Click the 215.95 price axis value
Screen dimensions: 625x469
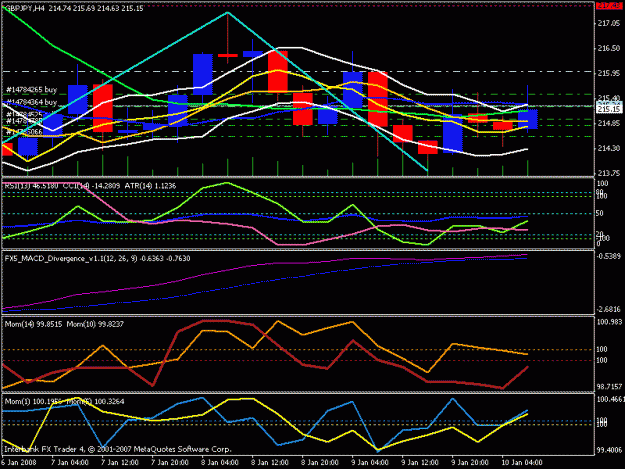609,73
